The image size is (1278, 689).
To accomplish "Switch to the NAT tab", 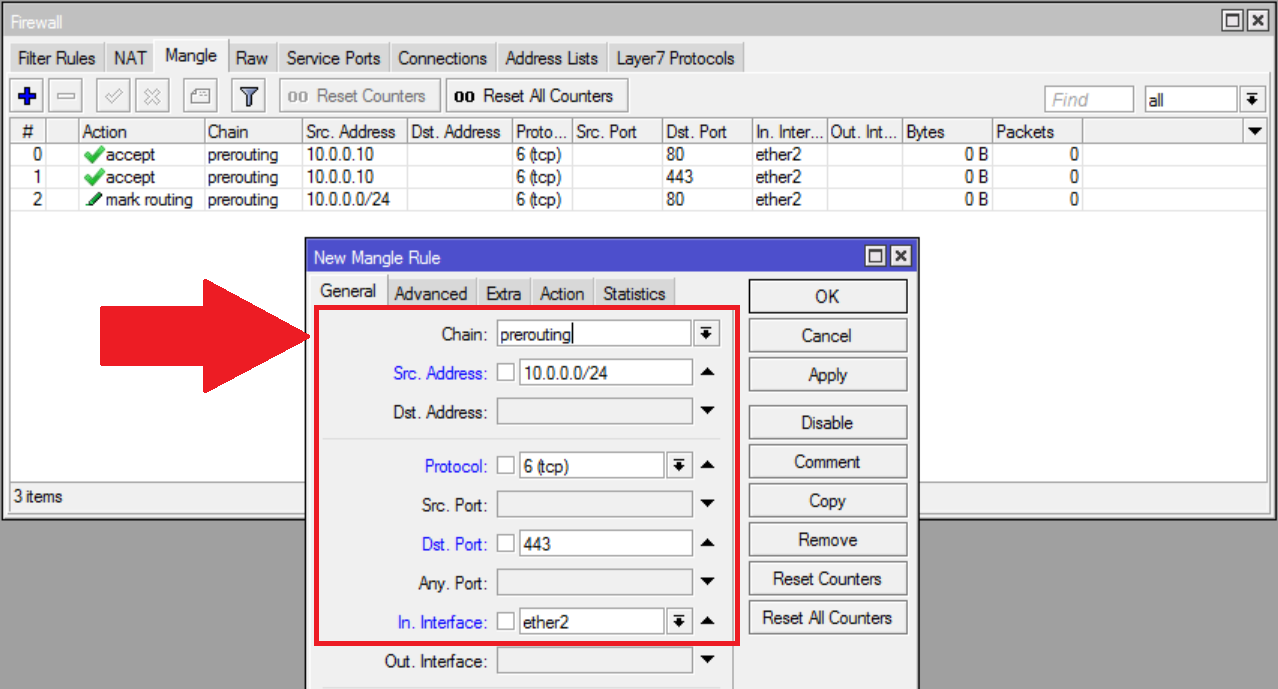I will pos(130,58).
